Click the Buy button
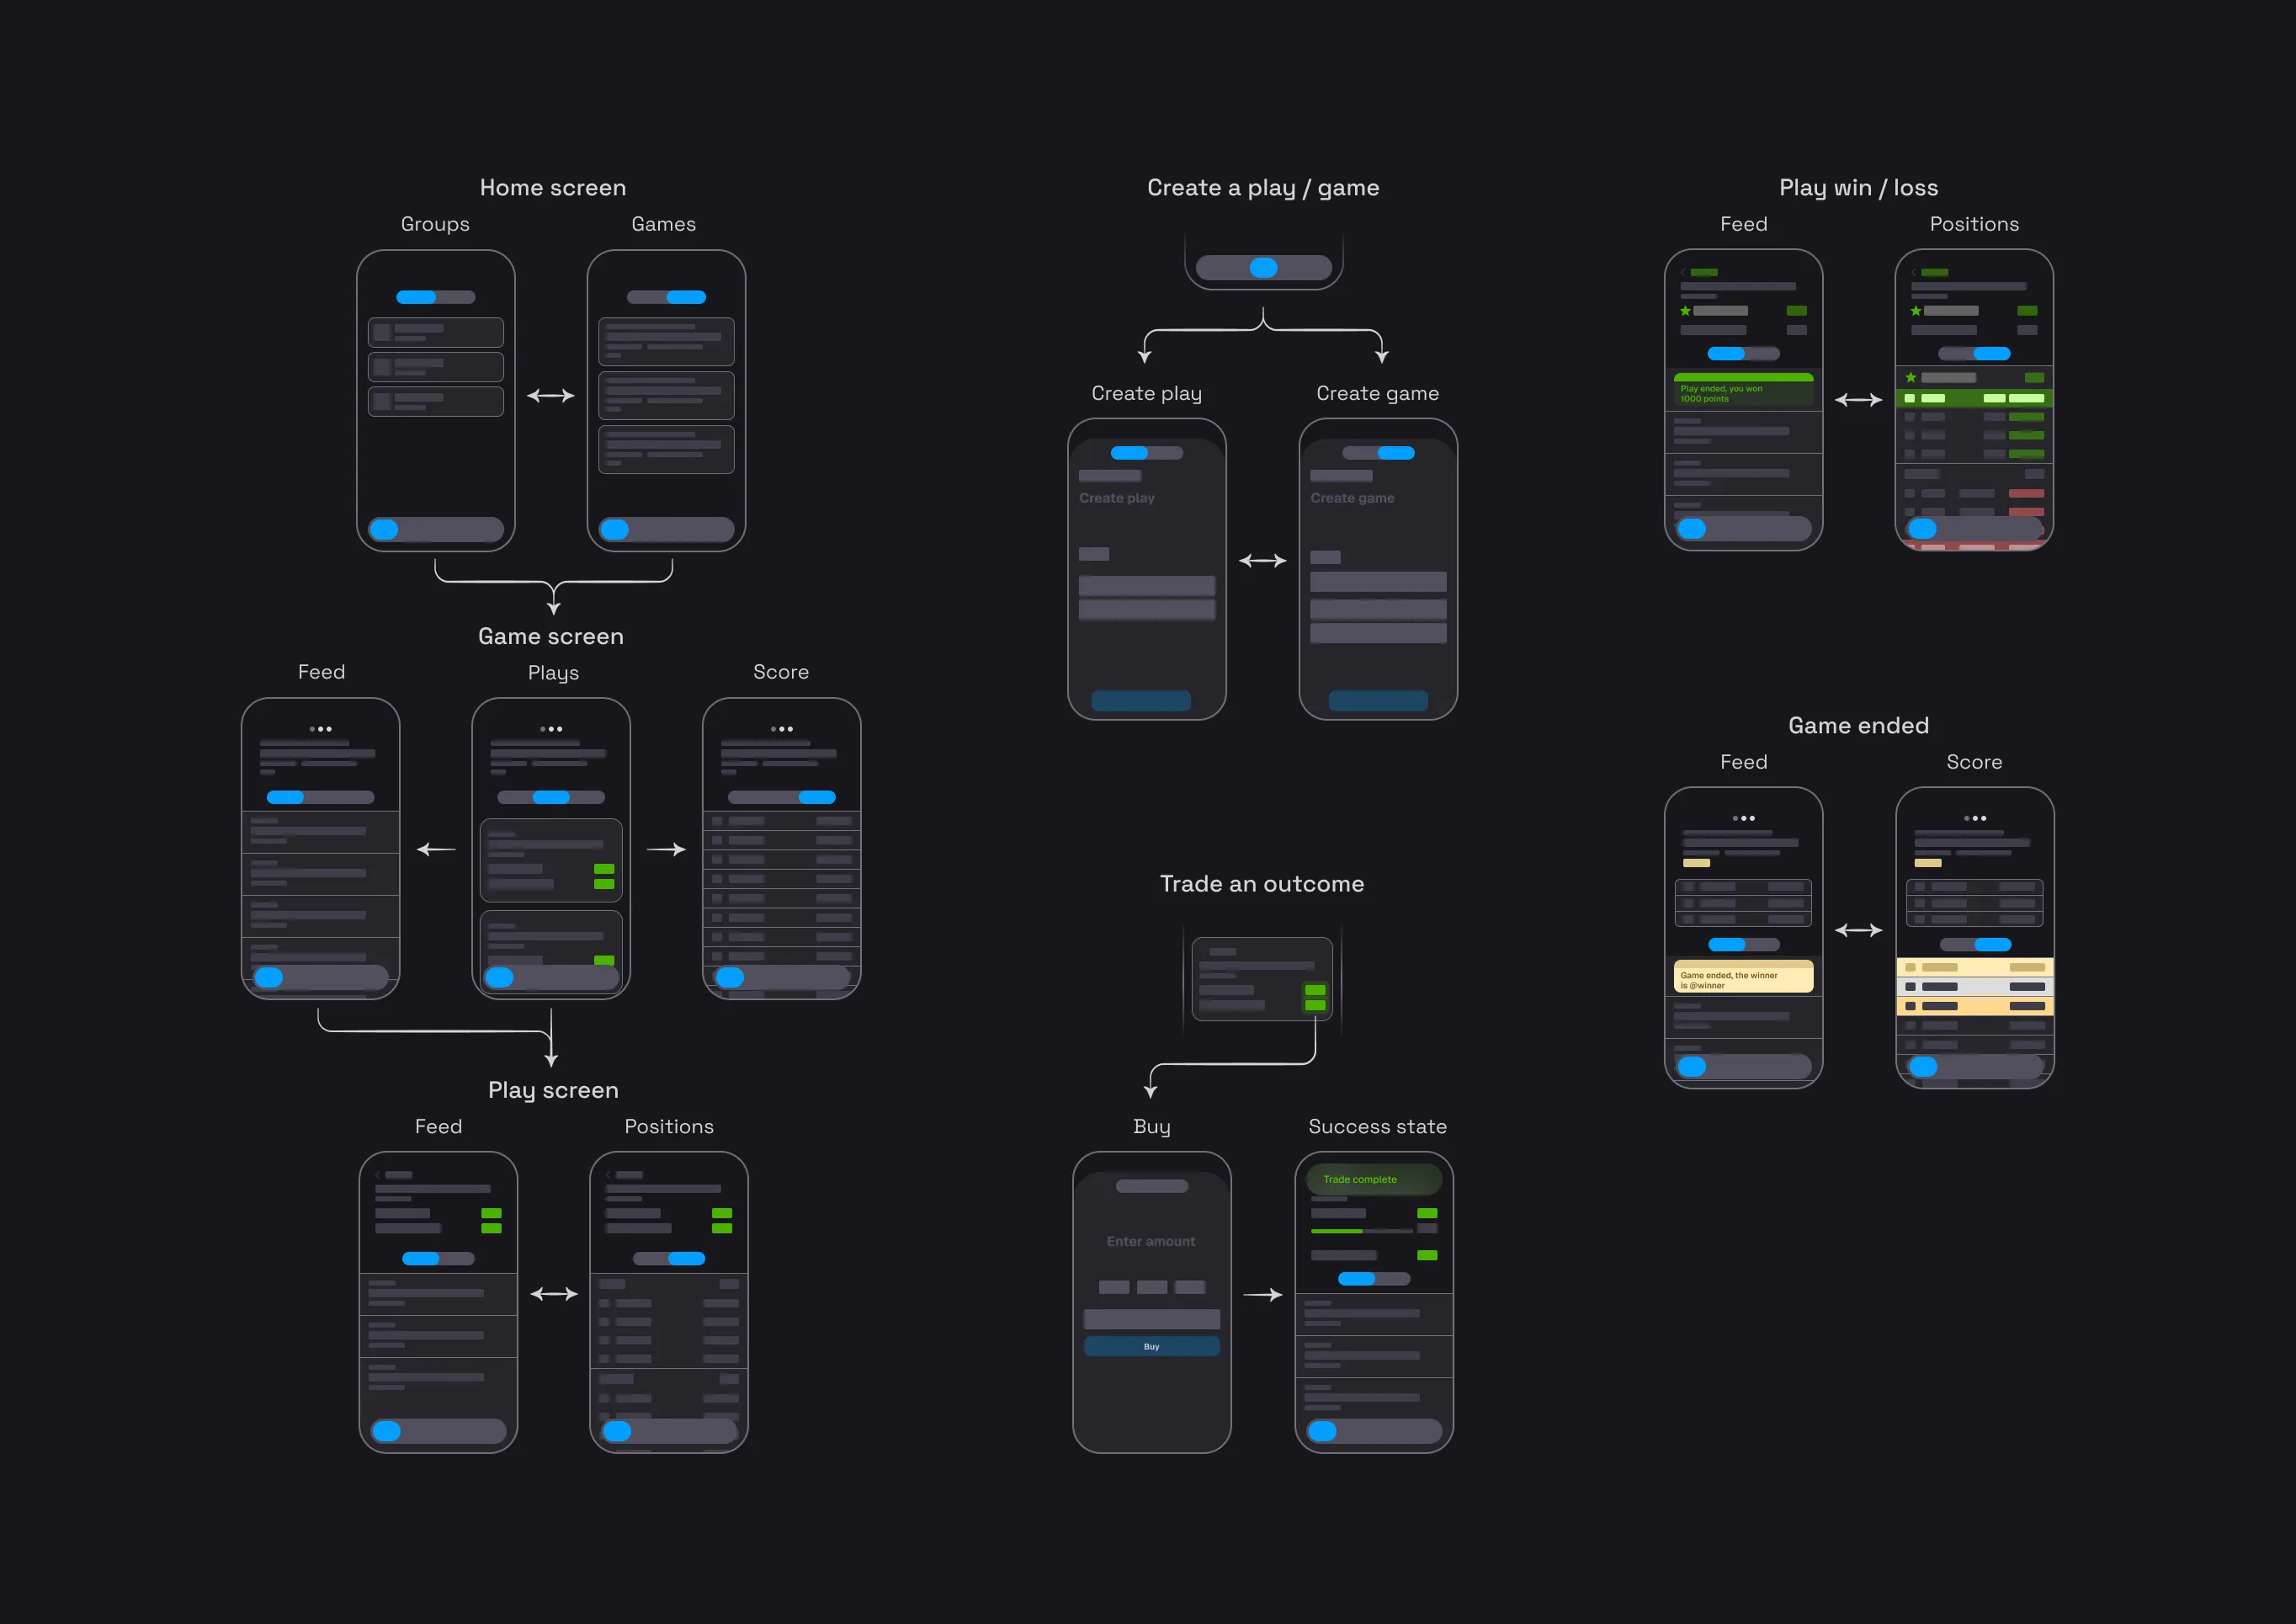This screenshot has height=1624, width=2296. [x=1152, y=1346]
